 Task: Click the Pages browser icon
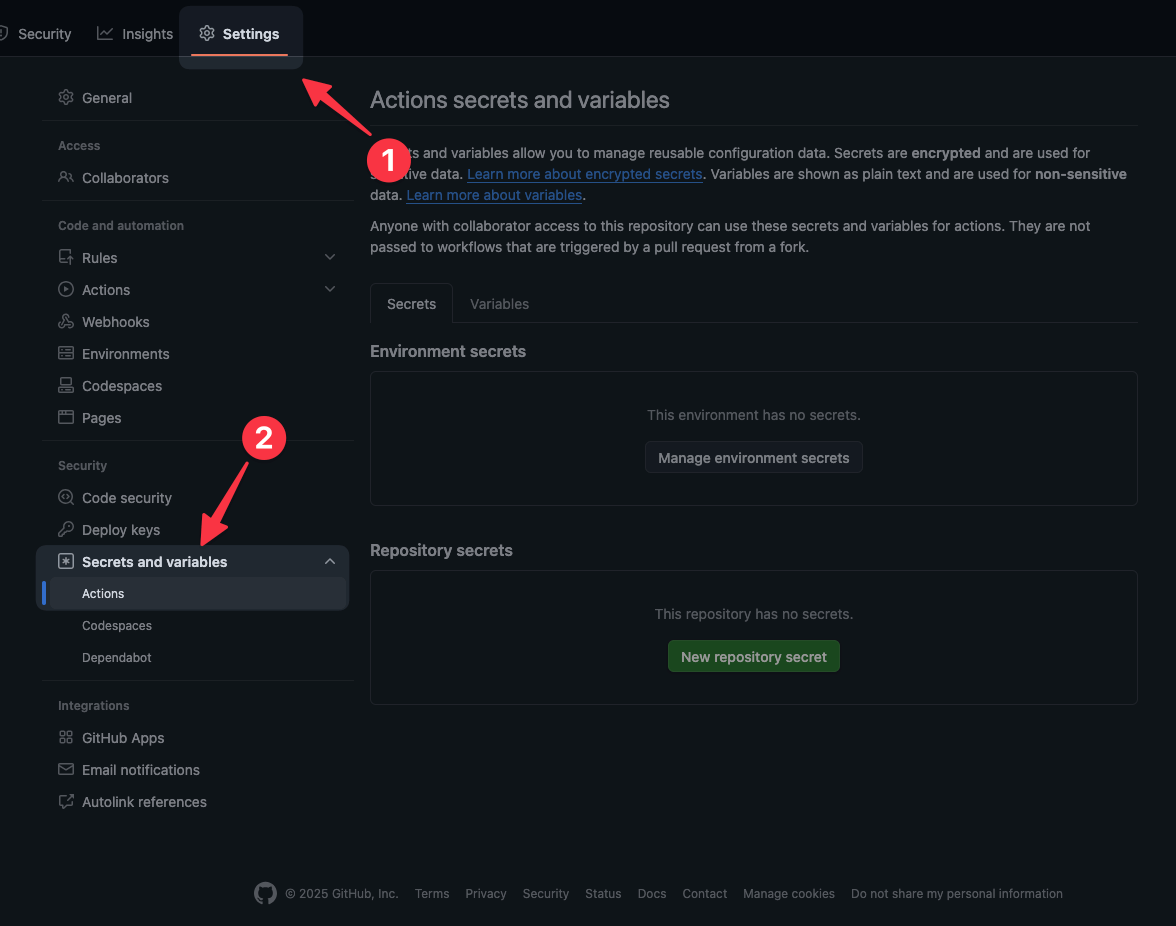[66, 418]
